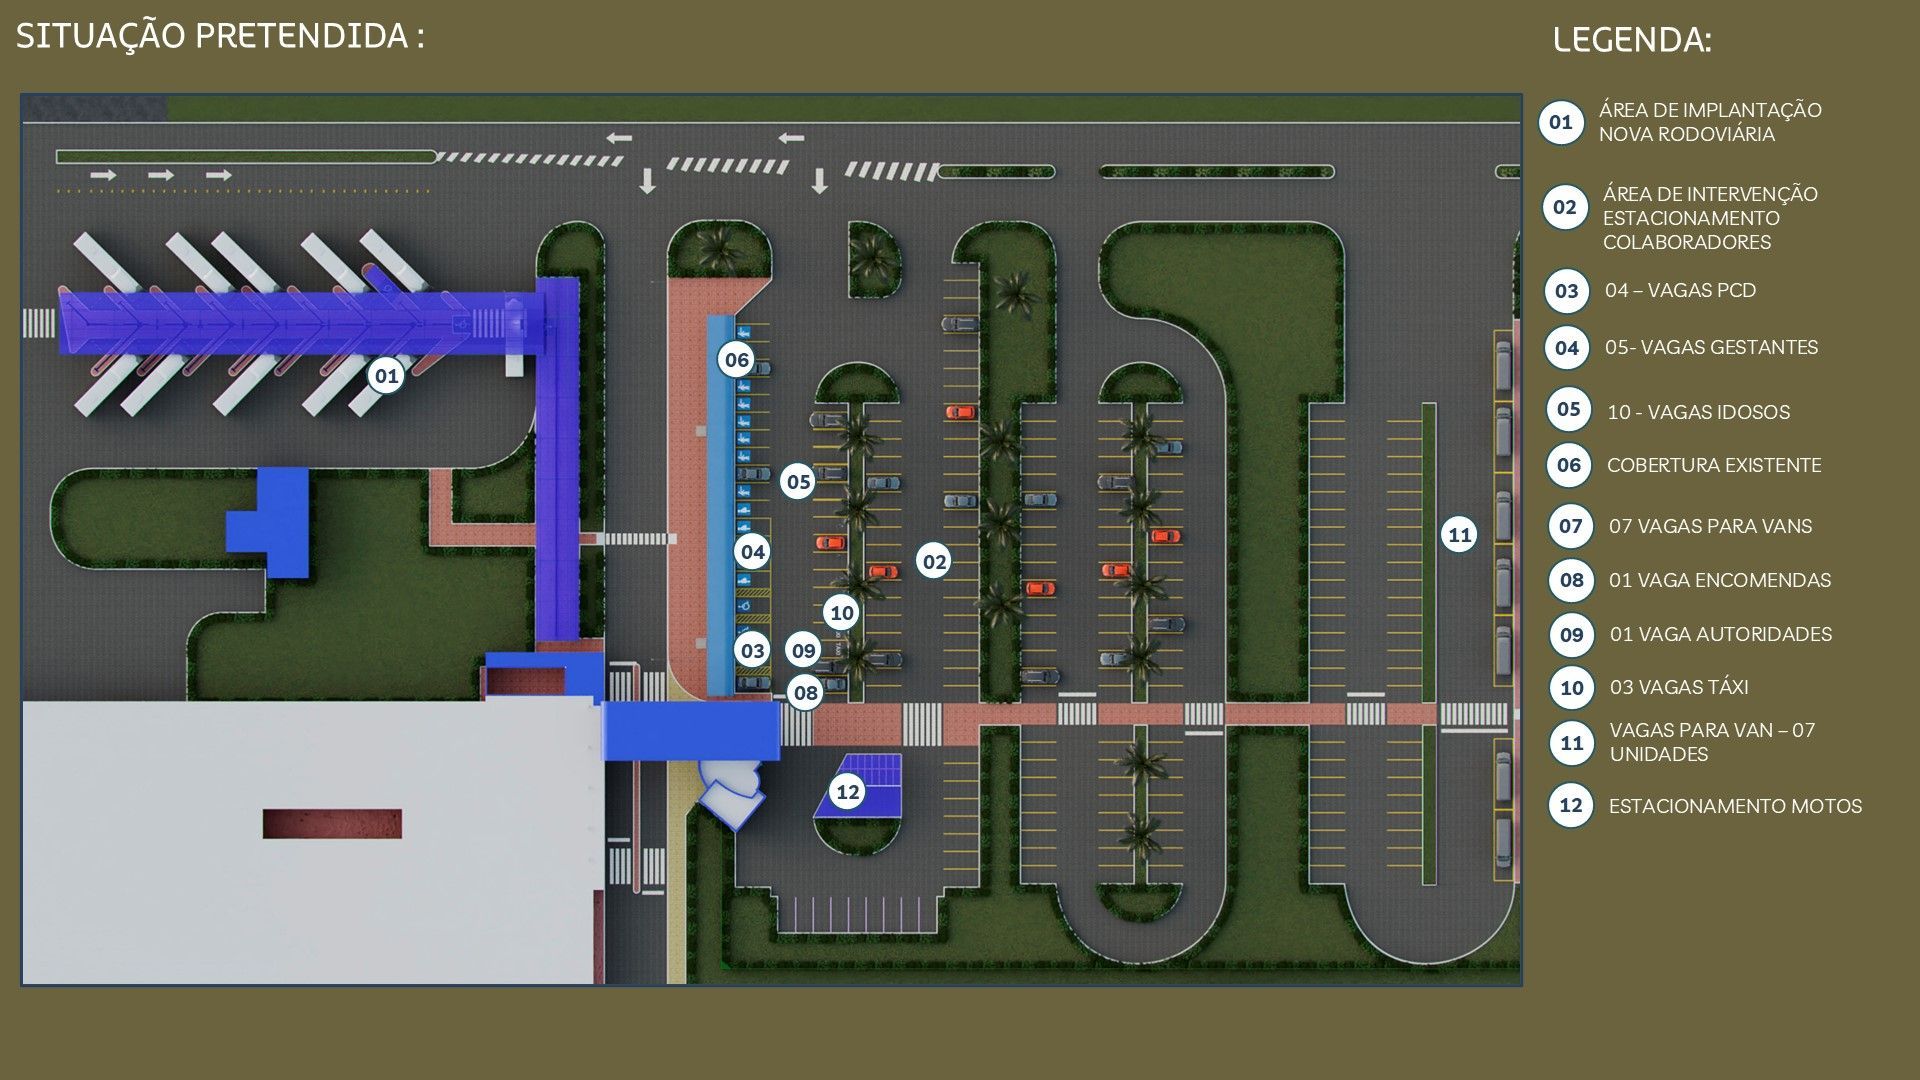Click legend circle number 01
The image size is (1920, 1080).
point(1560,123)
